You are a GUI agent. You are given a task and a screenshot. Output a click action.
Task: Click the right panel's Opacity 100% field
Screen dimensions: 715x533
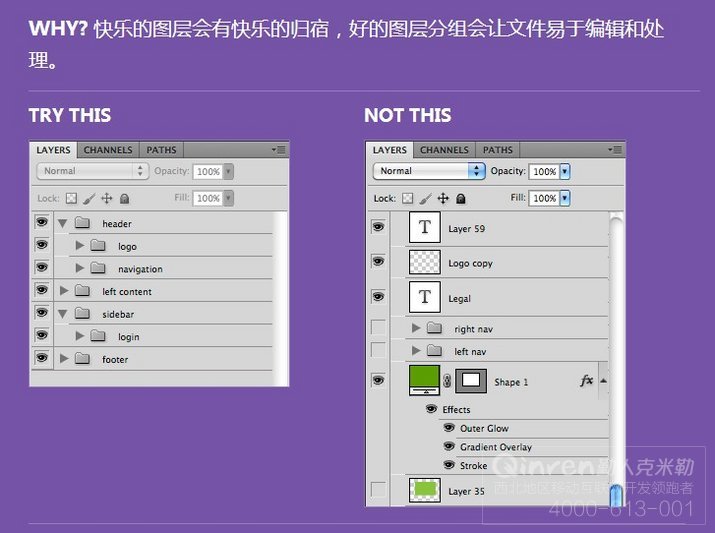coord(544,171)
